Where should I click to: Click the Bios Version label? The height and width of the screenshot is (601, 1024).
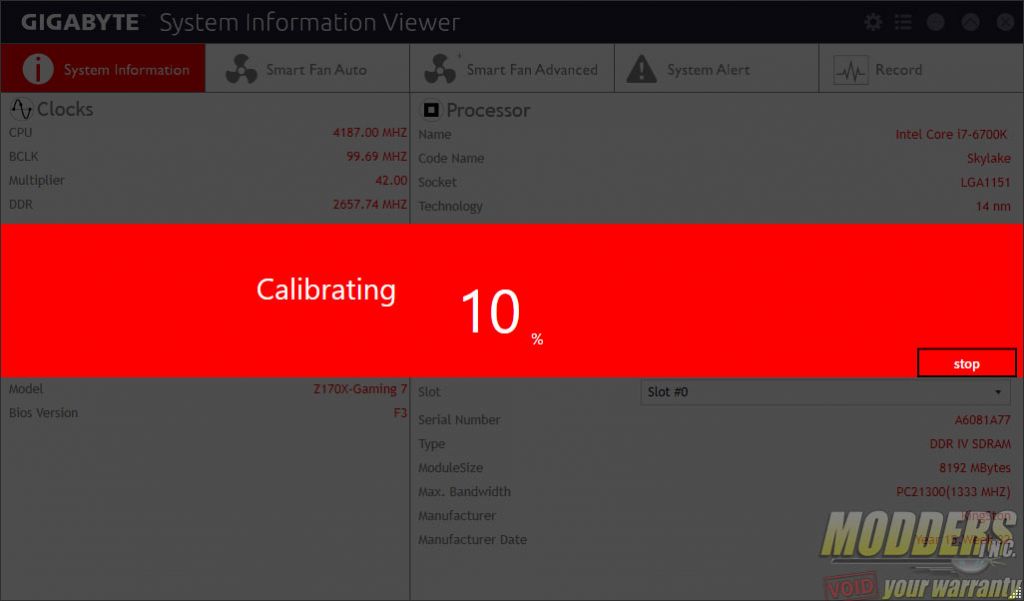click(x=43, y=413)
